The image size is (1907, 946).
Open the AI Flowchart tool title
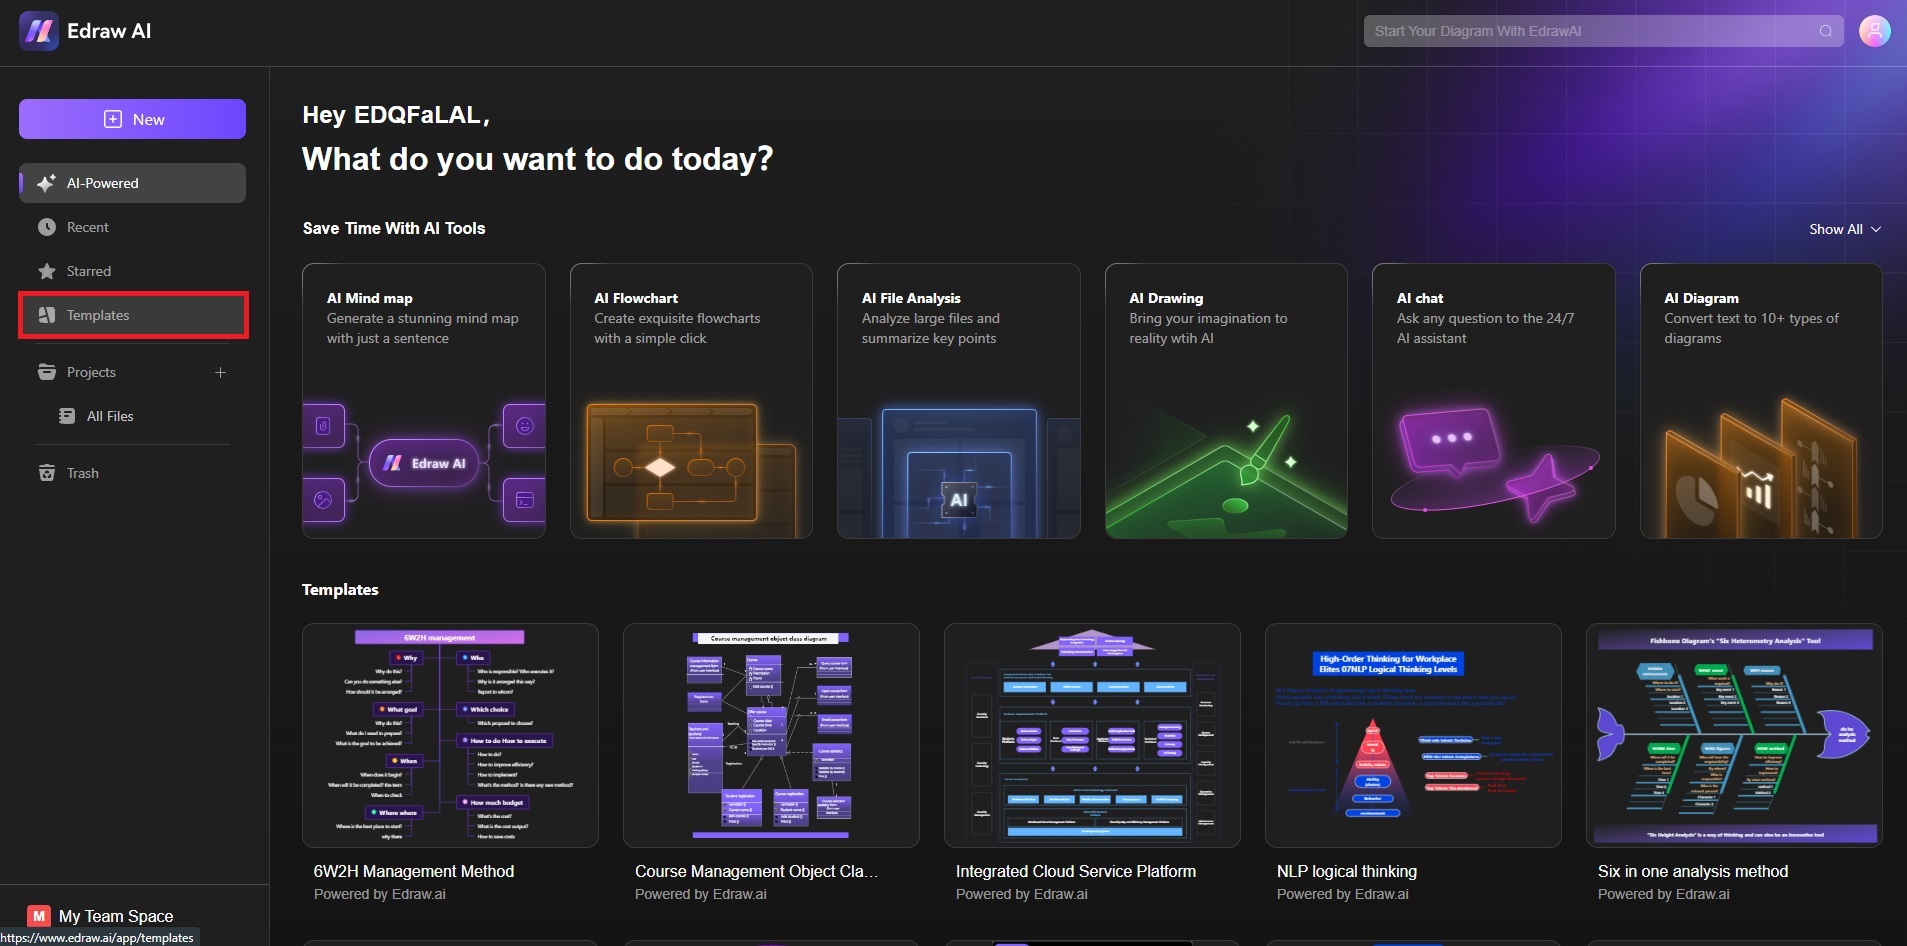pos(636,298)
